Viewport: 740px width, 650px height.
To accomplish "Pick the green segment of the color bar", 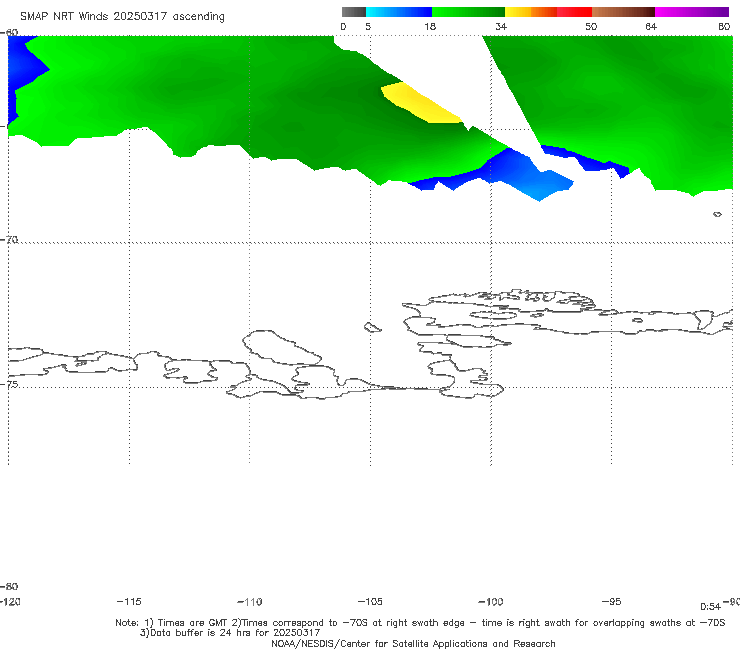I will 468,12.
